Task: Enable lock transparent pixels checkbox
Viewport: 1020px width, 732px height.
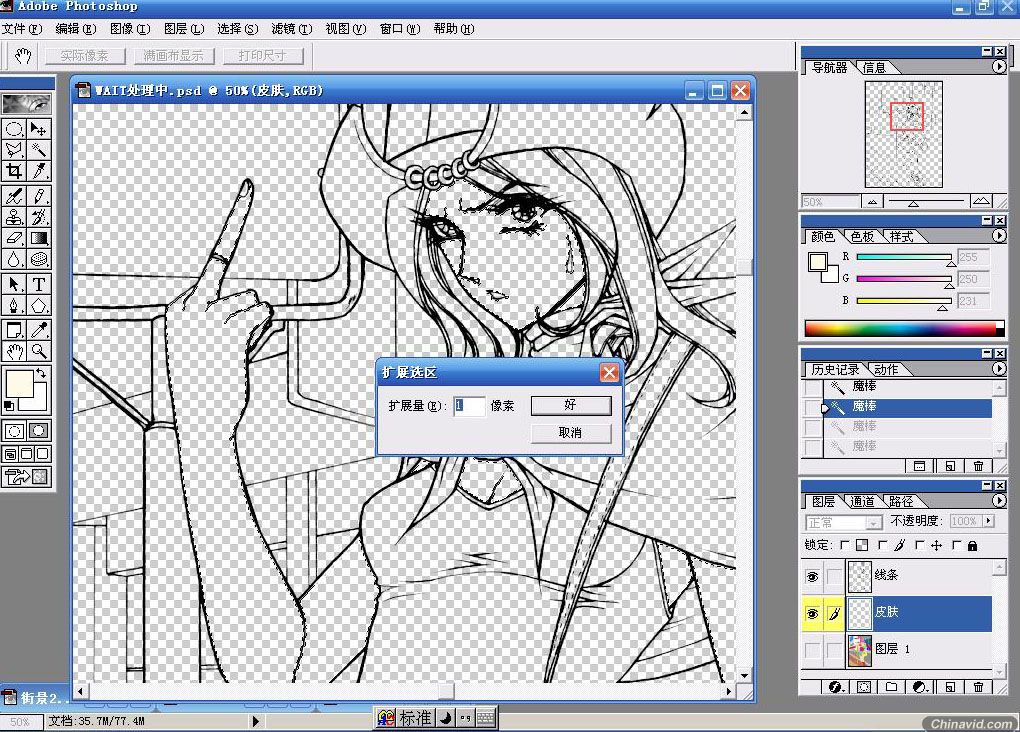Action: tap(845, 545)
